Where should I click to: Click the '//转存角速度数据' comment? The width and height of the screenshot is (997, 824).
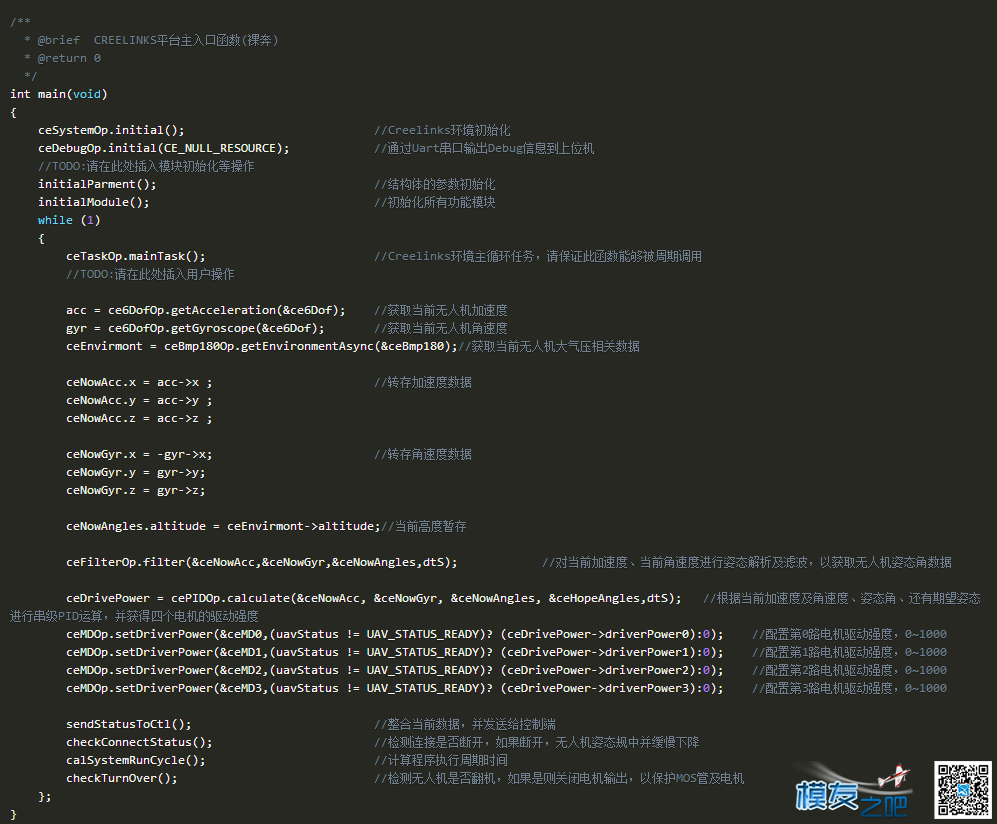click(423, 455)
